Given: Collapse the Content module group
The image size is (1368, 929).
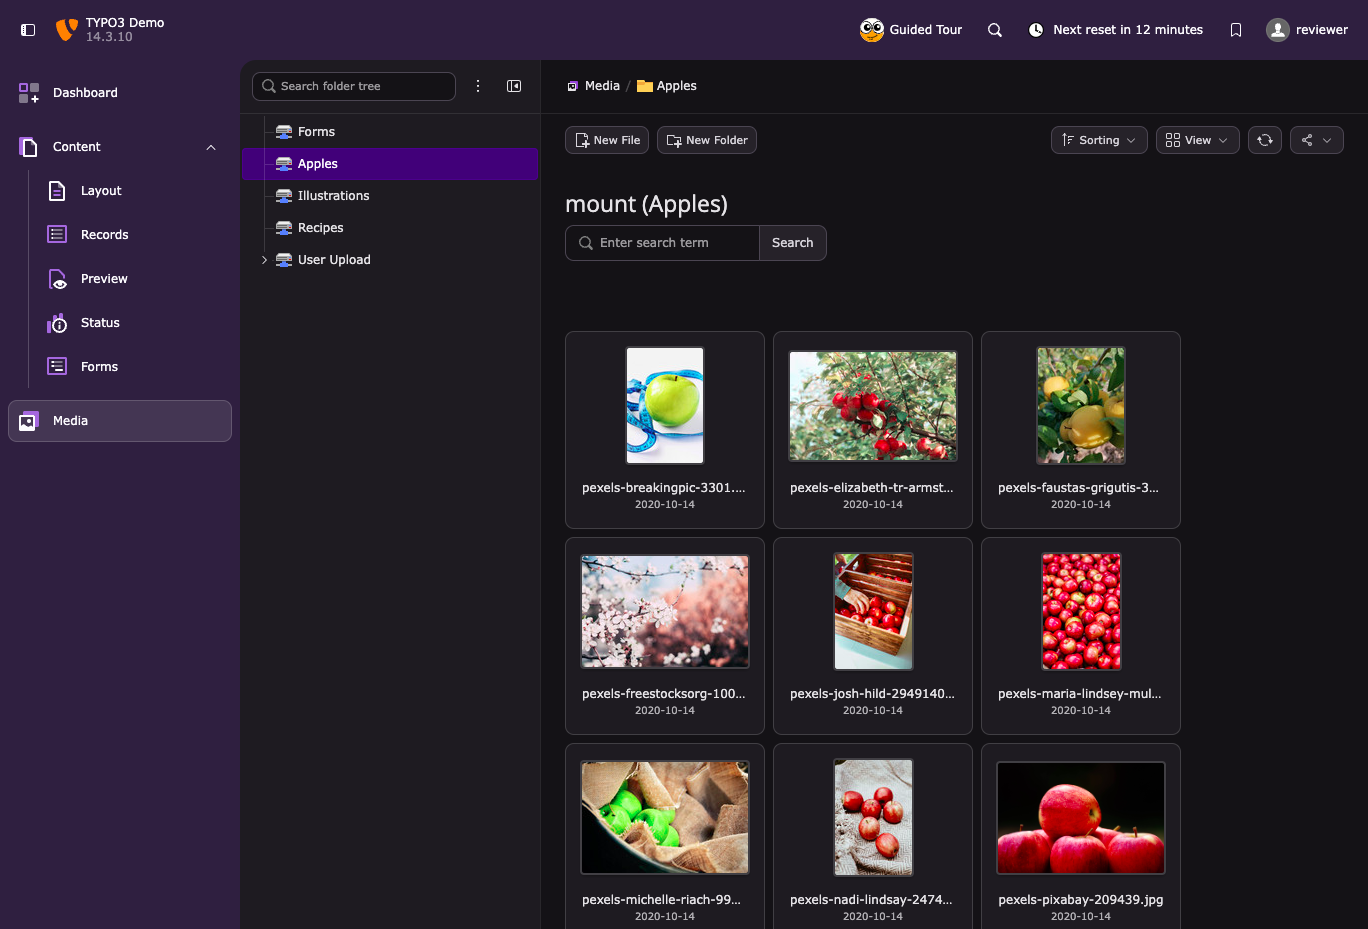Looking at the screenshot, I should [x=211, y=147].
